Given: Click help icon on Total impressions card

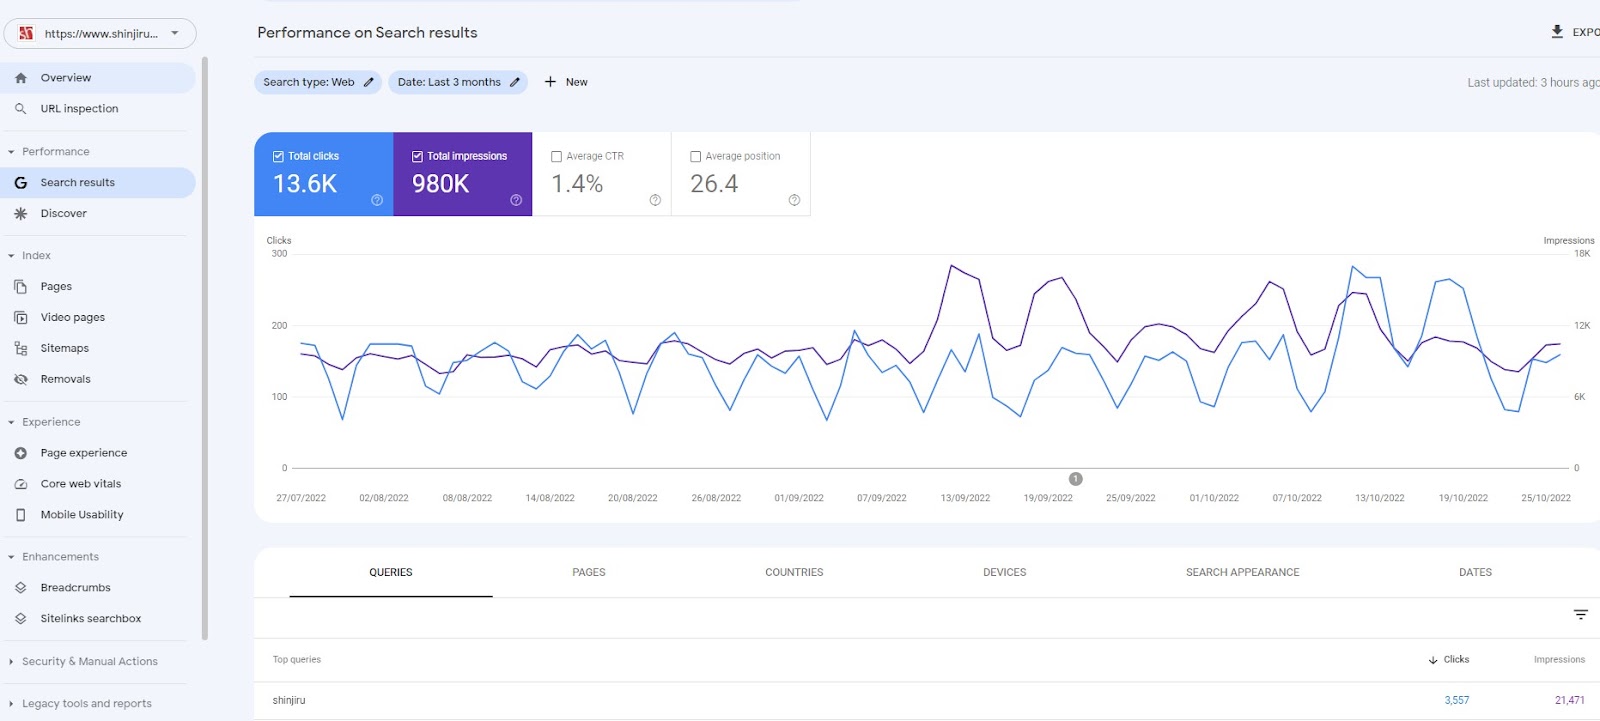Looking at the screenshot, I should click(x=516, y=200).
